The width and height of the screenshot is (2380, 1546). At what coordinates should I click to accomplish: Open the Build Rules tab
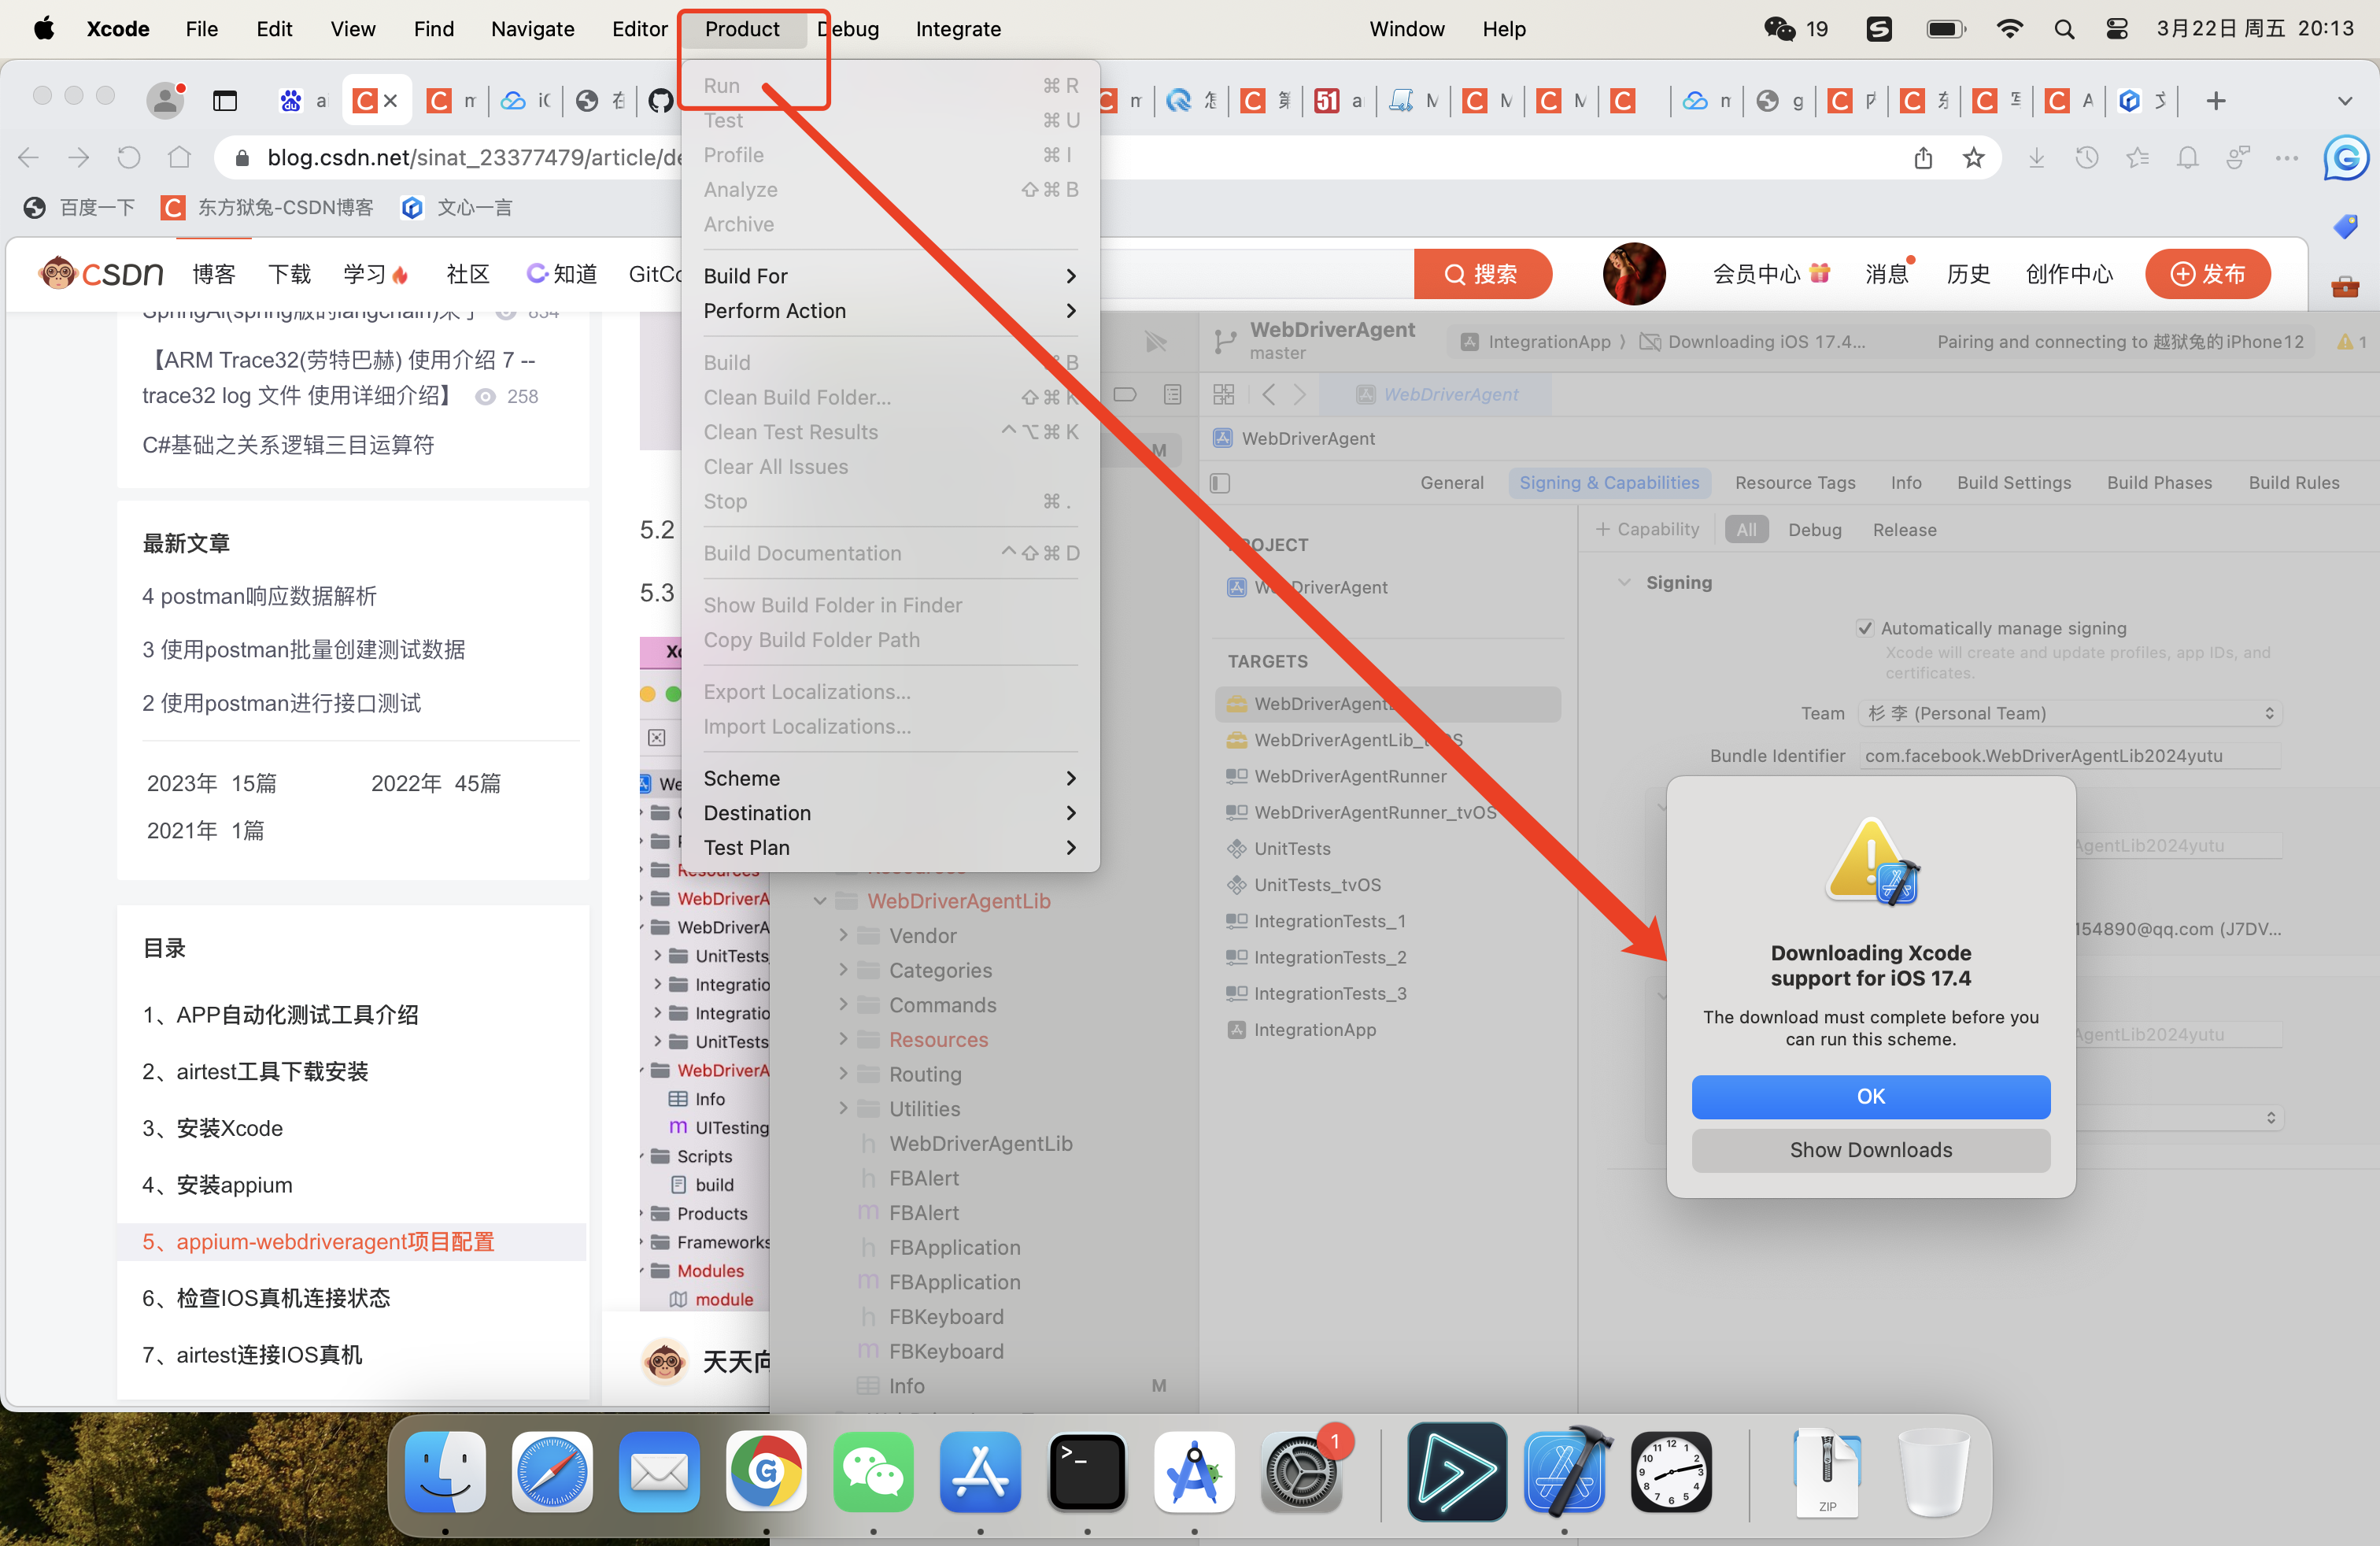(x=2294, y=483)
